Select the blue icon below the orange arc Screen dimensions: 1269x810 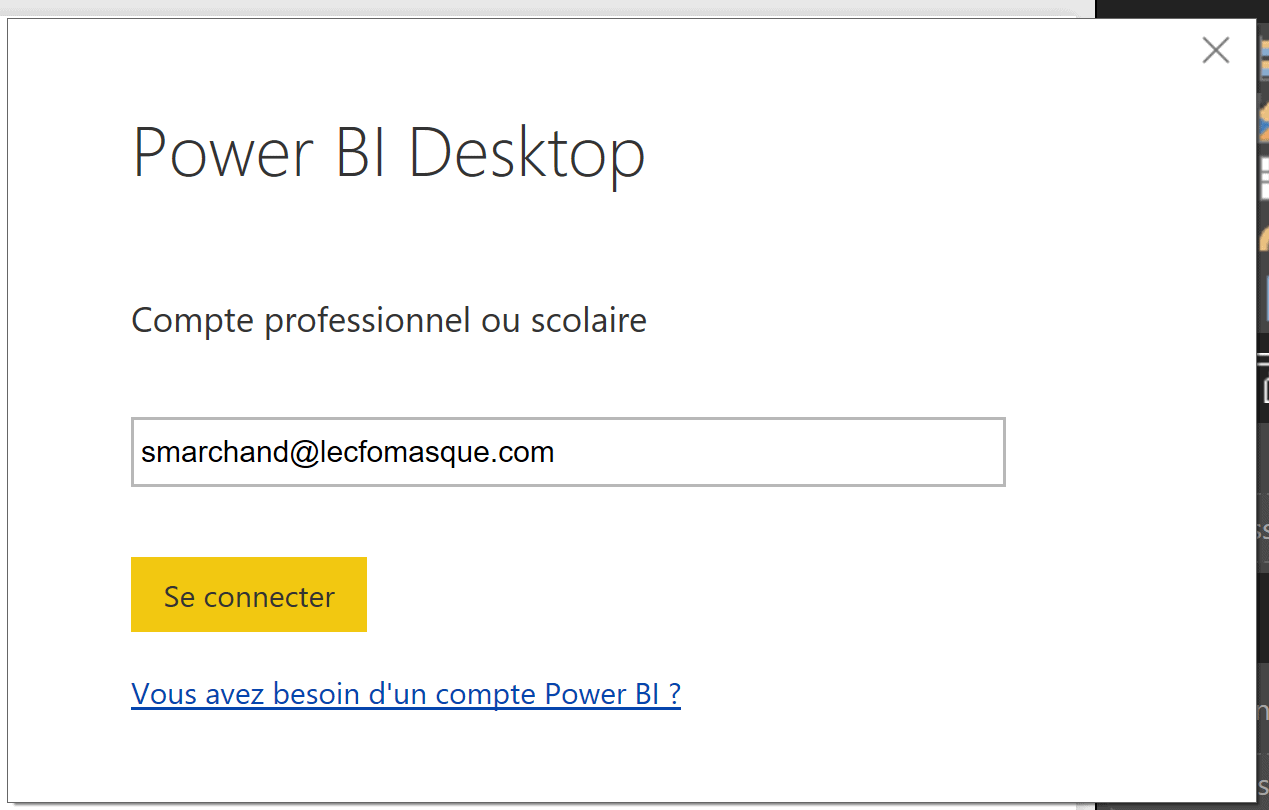[1264, 296]
